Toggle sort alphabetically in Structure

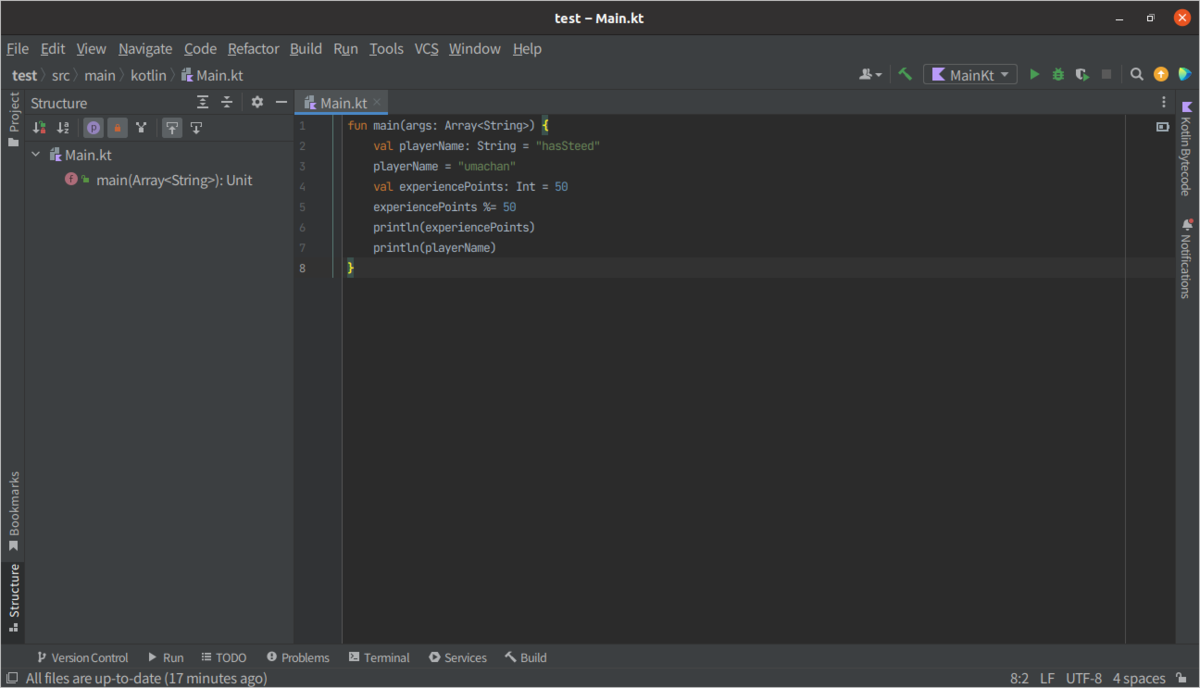[x=64, y=128]
